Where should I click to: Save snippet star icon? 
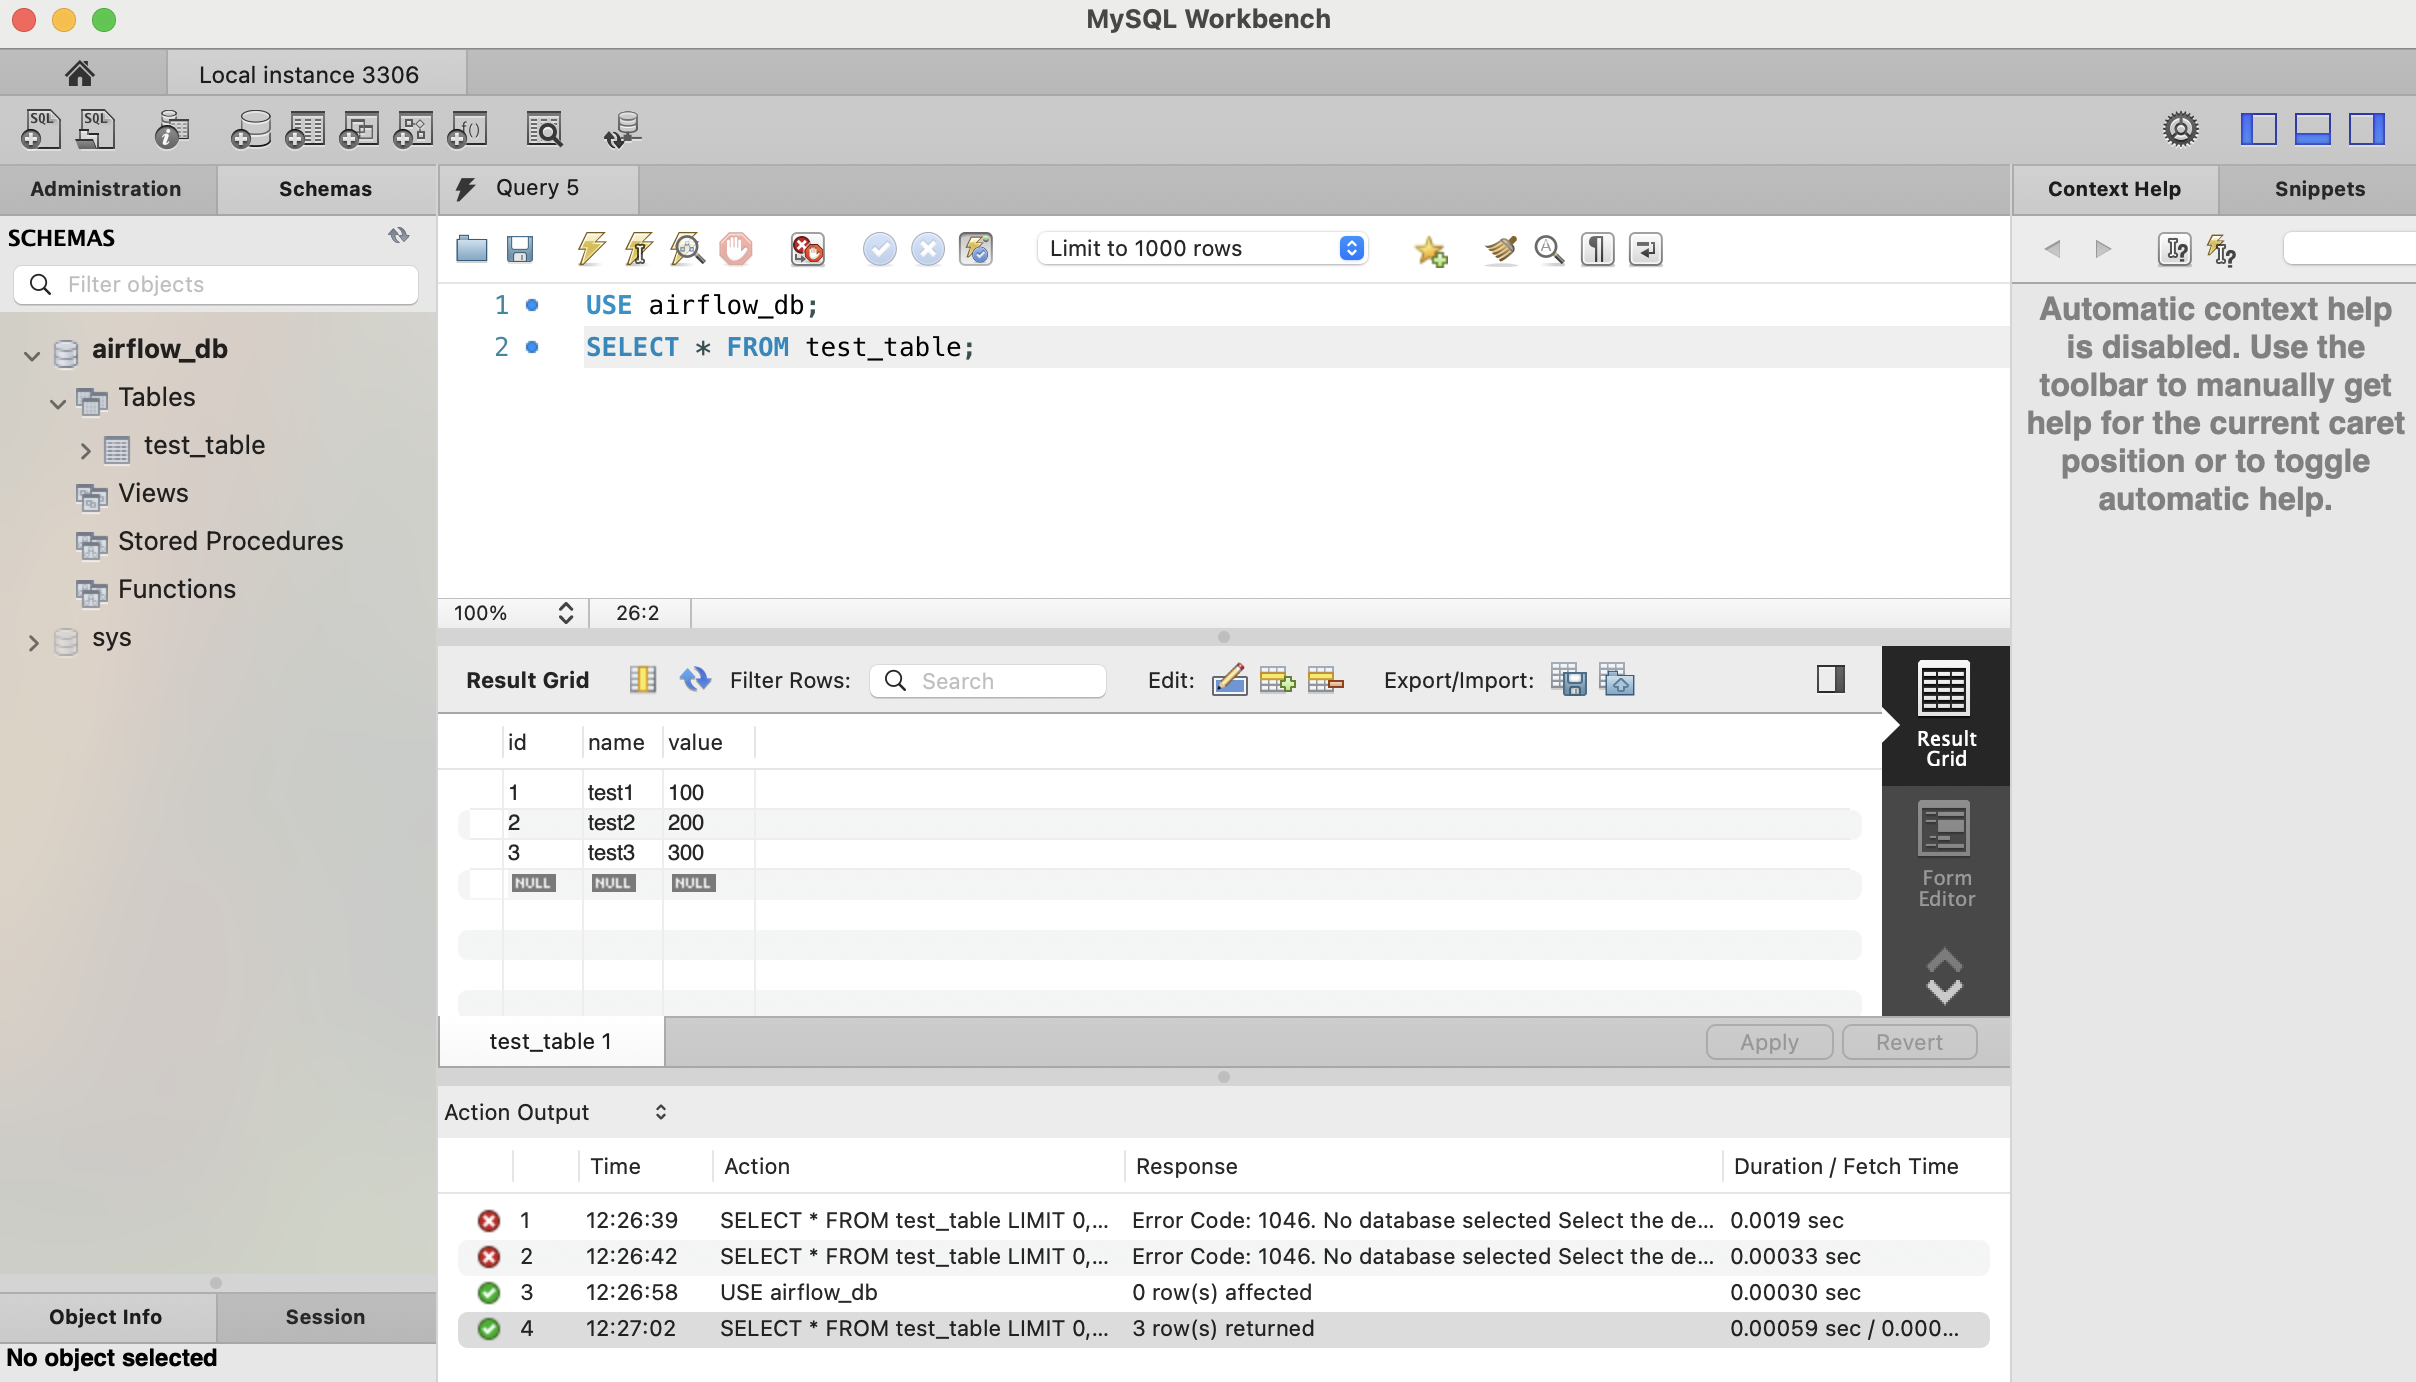pyautogui.click(x=1431, y=250)
